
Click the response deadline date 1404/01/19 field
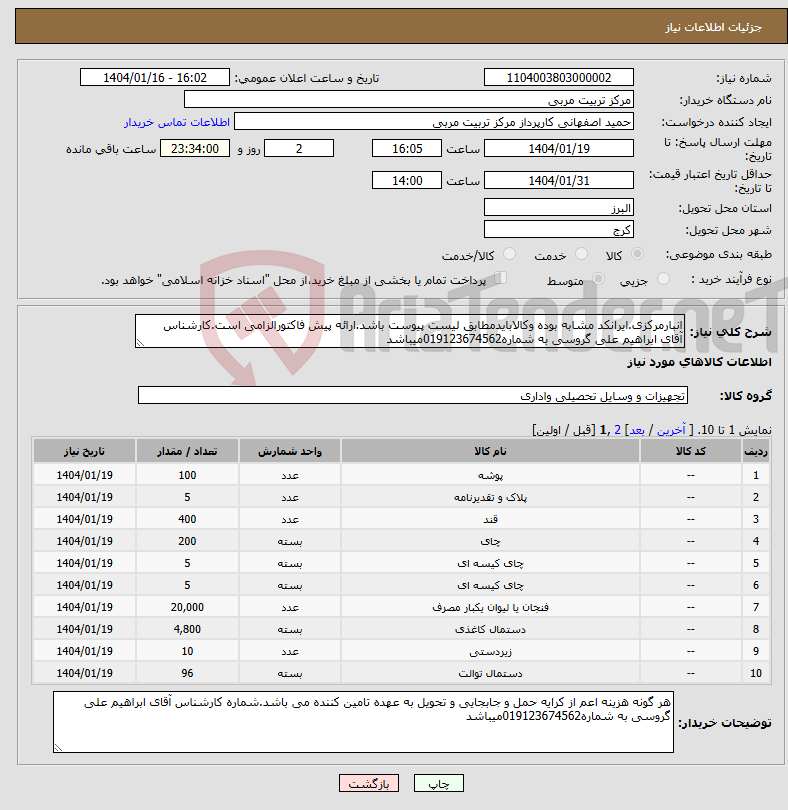pyautogui.click(x=559, y=149)
